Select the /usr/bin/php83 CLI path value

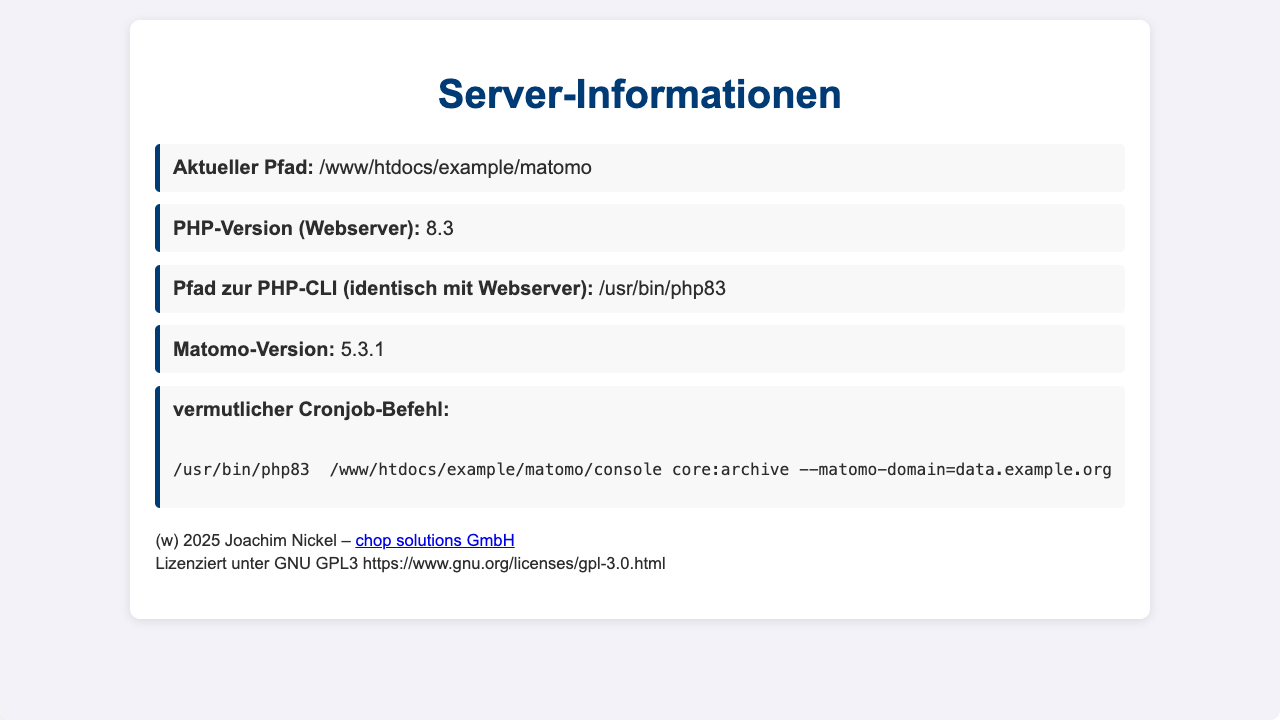[662, 289]
